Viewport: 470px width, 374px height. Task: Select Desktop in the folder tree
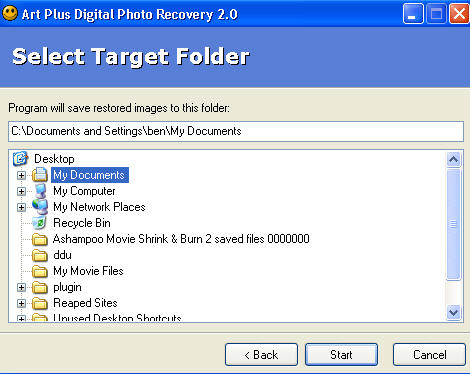point(54,159)
